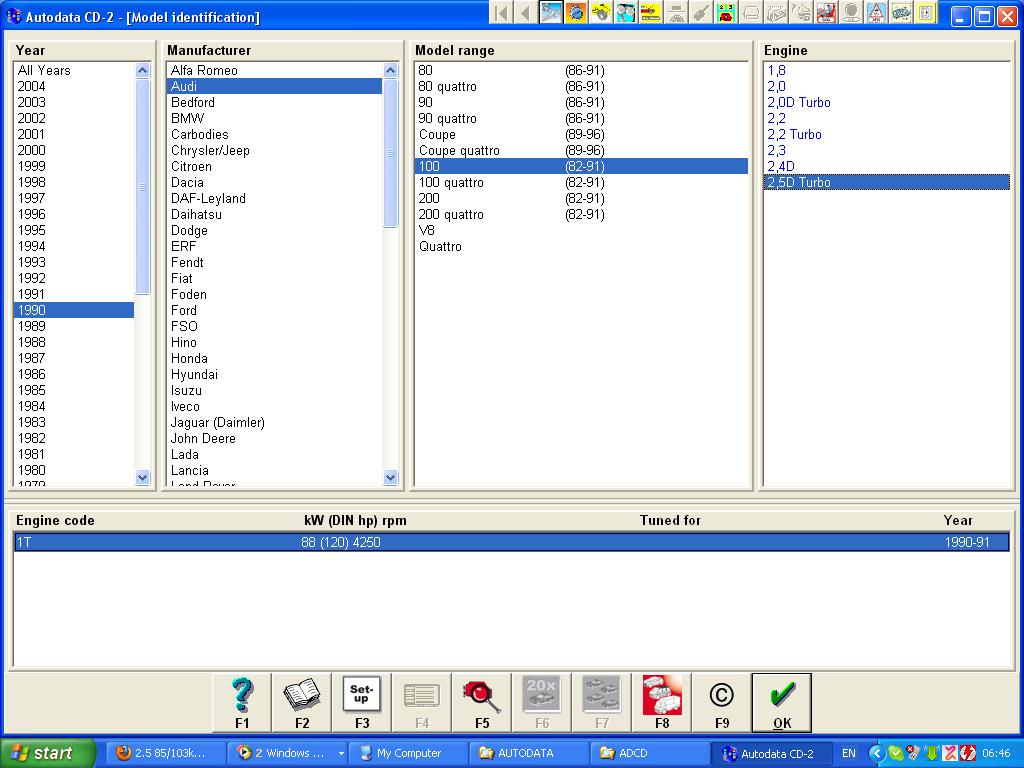Click the warning triangle toolbar icon
The width and height of the screenshot is (1024, 768).
876,13
